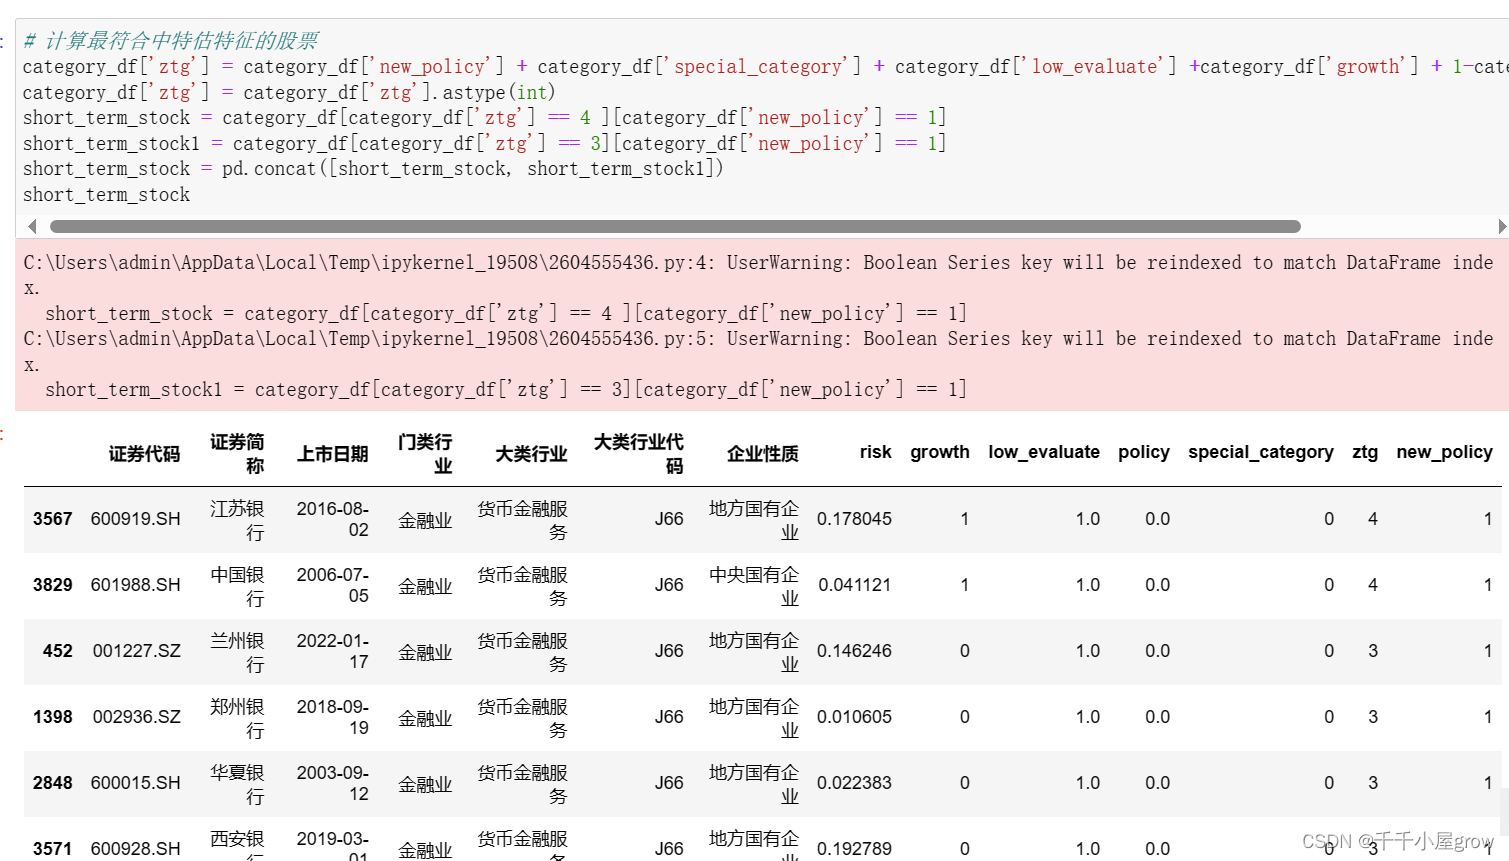The image size is (1509, 861).
Task: Click the code cell's scroll right arrow
Action: [1502, 226]
